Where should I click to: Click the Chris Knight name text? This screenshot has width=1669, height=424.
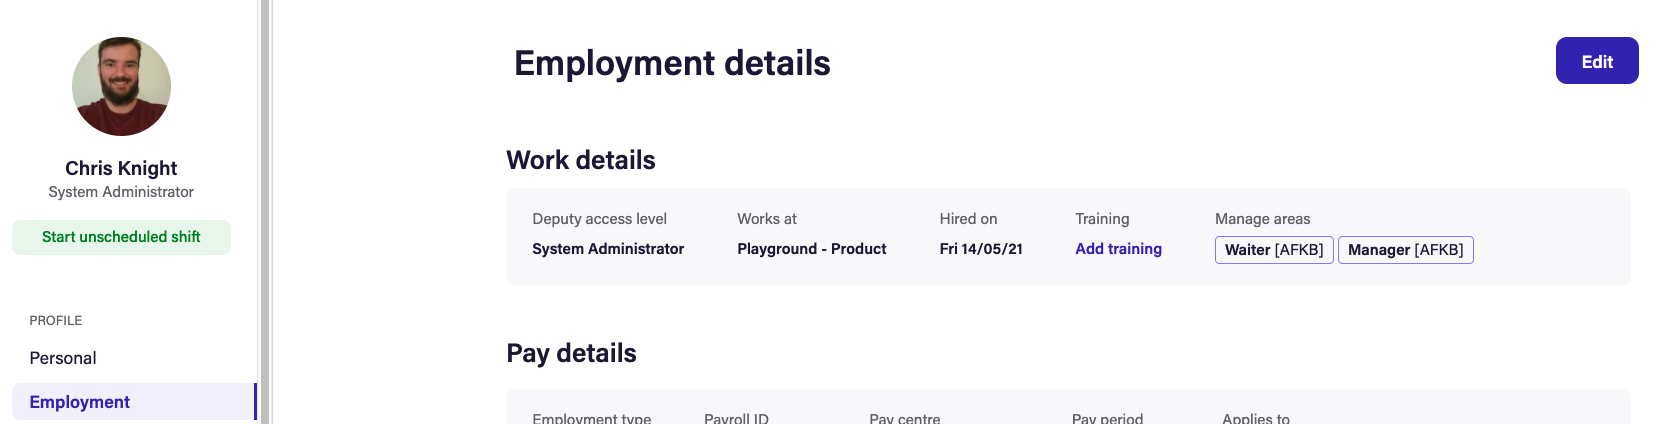(121, 168)
